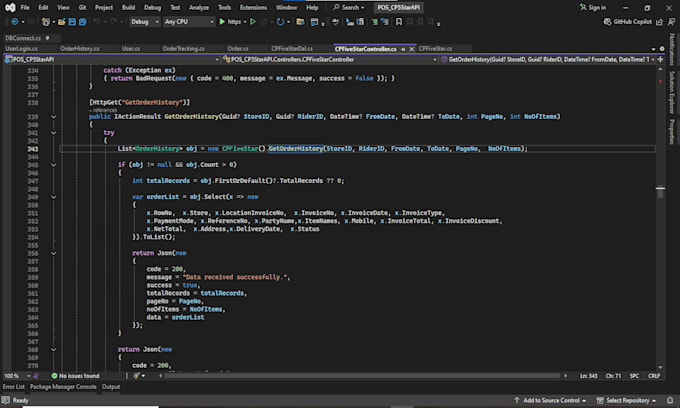Click the Redo arrow icon
Viewport: 680px width, 408px height.
[114, 22]
